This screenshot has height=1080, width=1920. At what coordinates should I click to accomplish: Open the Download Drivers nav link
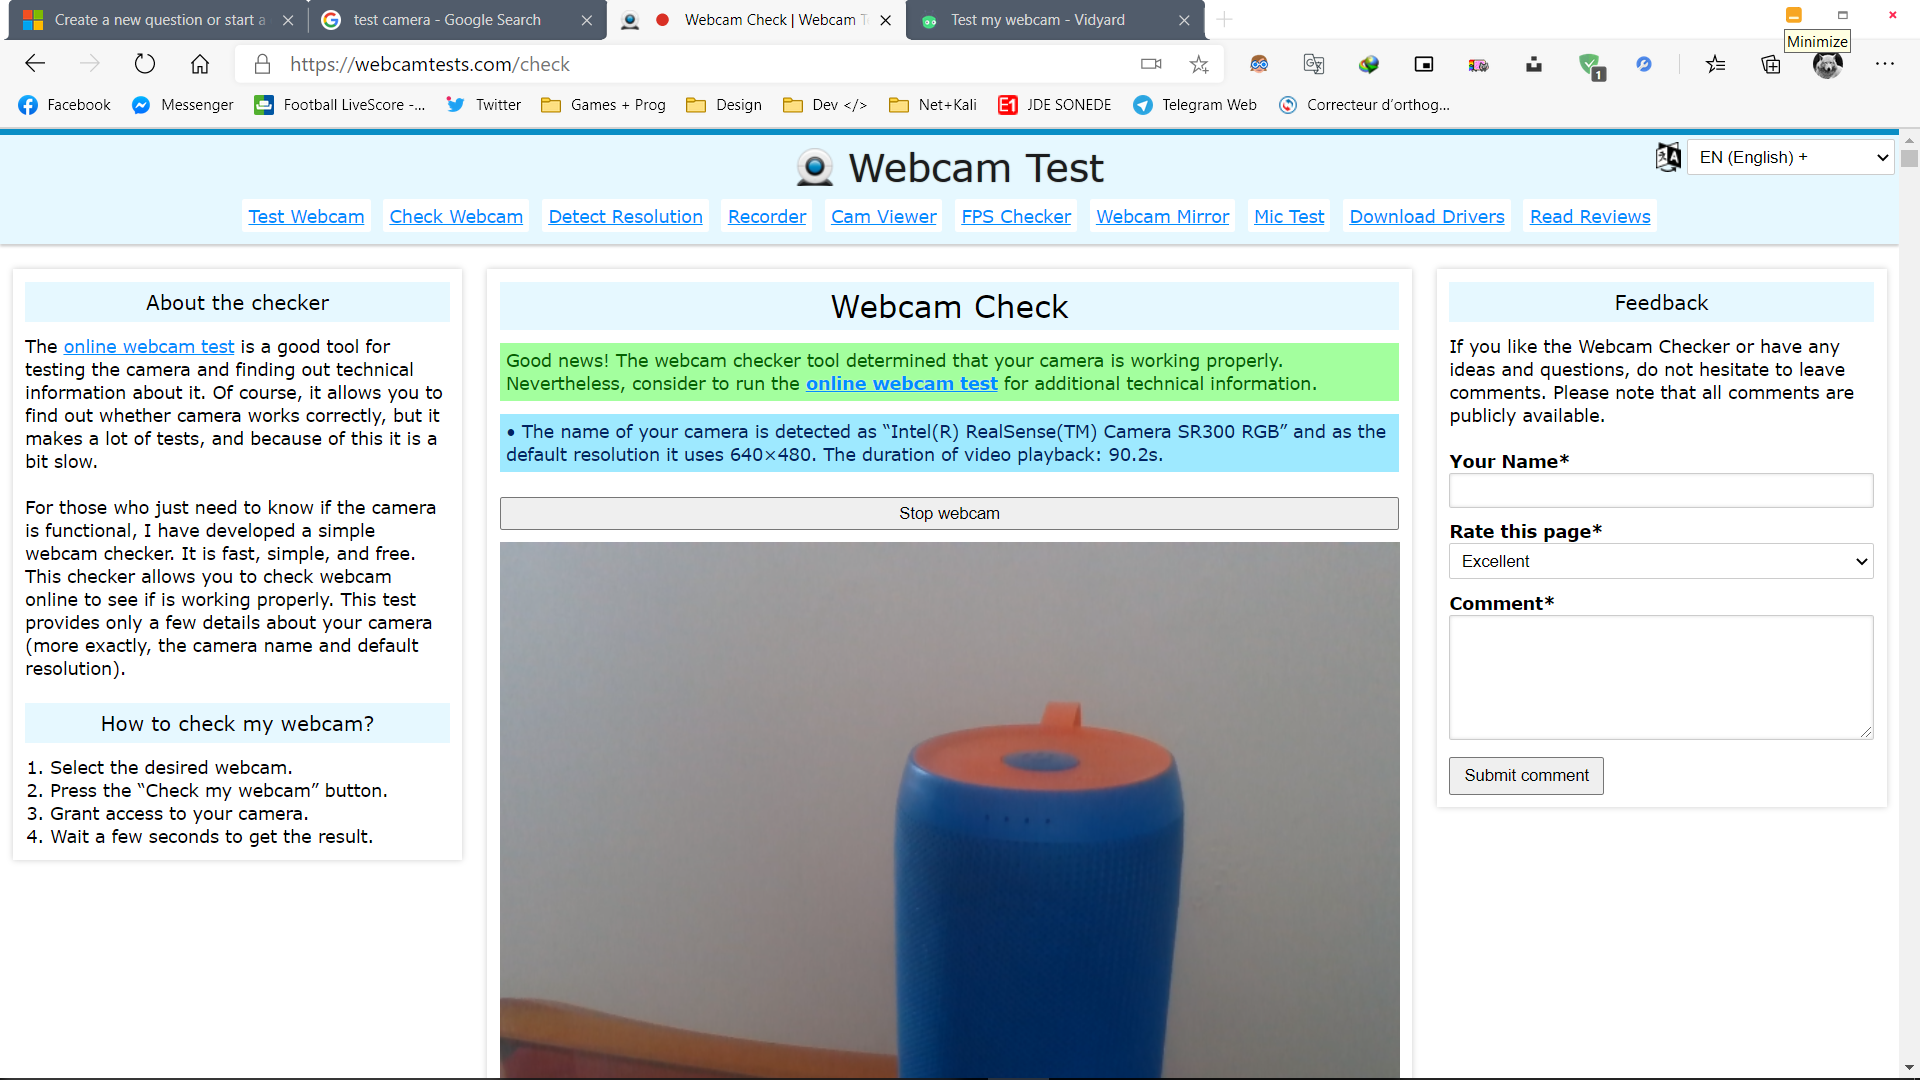click(x=1427, y=217)
